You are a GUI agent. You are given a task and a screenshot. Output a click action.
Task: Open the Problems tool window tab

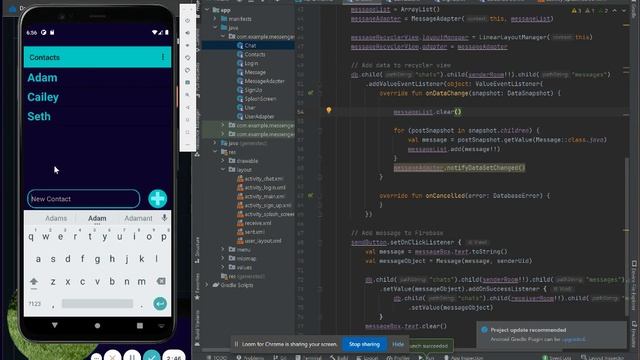(x=250, y=358)
